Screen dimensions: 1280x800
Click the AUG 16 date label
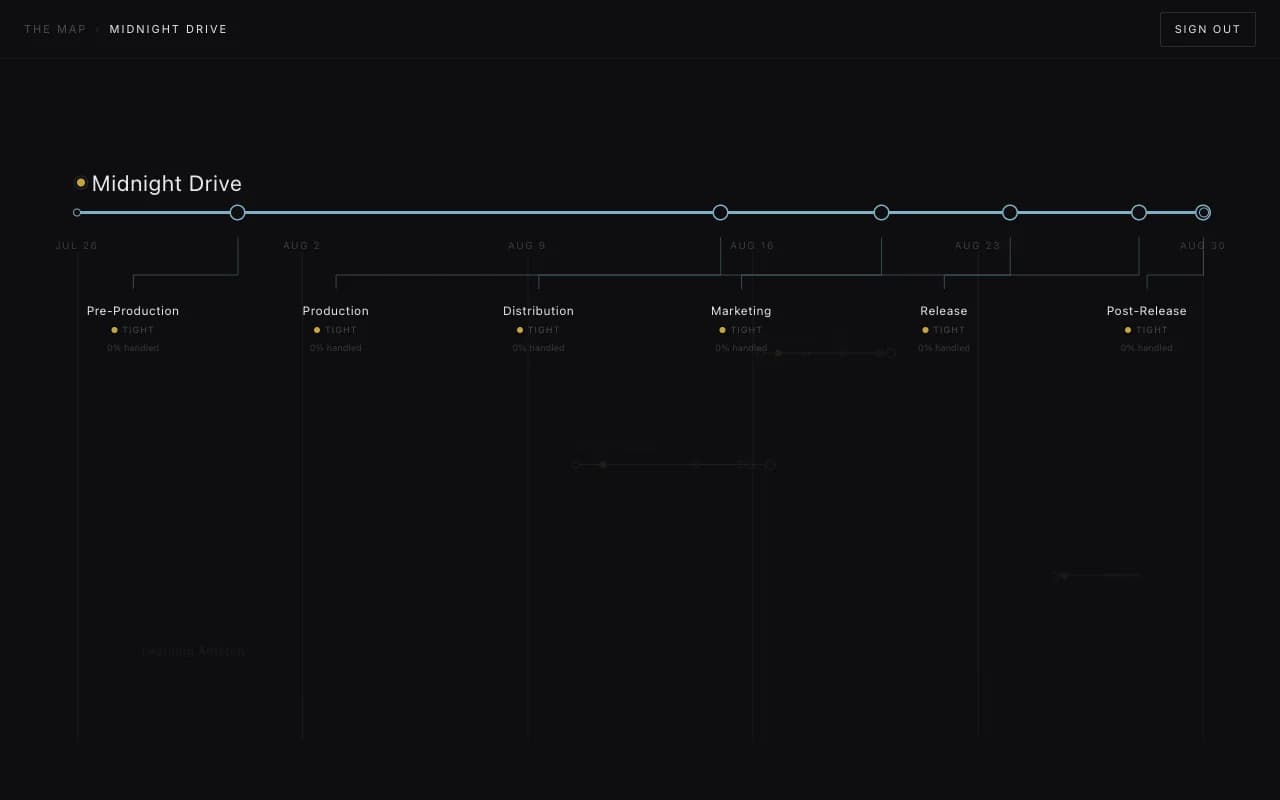point(752,246)
